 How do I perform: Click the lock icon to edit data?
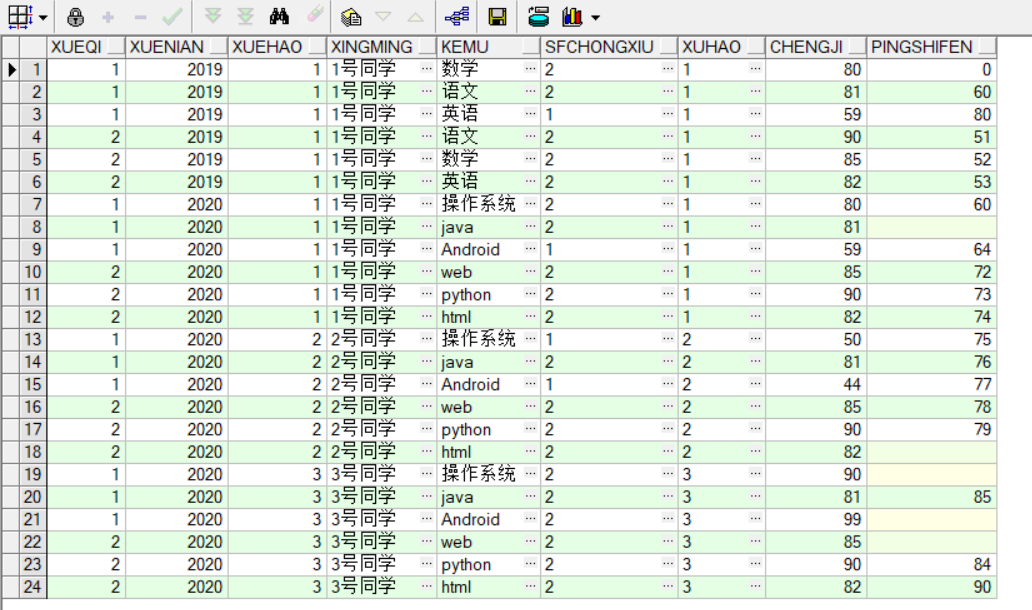76,17
